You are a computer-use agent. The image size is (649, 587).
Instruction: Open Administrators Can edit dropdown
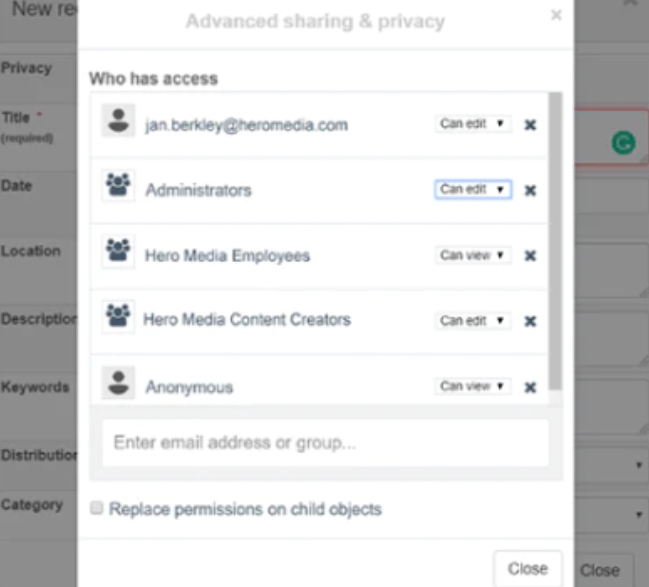click(473, 189)
